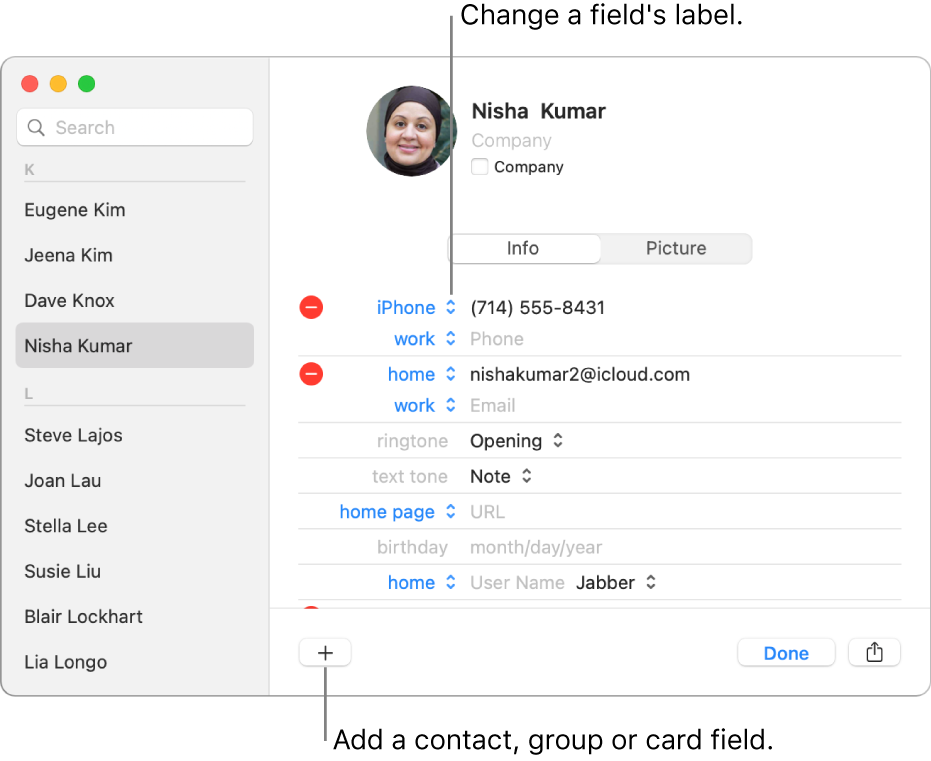Select Nisha Kumar in contacts list
Screen dimensions: 931x761
click(135, 345)
